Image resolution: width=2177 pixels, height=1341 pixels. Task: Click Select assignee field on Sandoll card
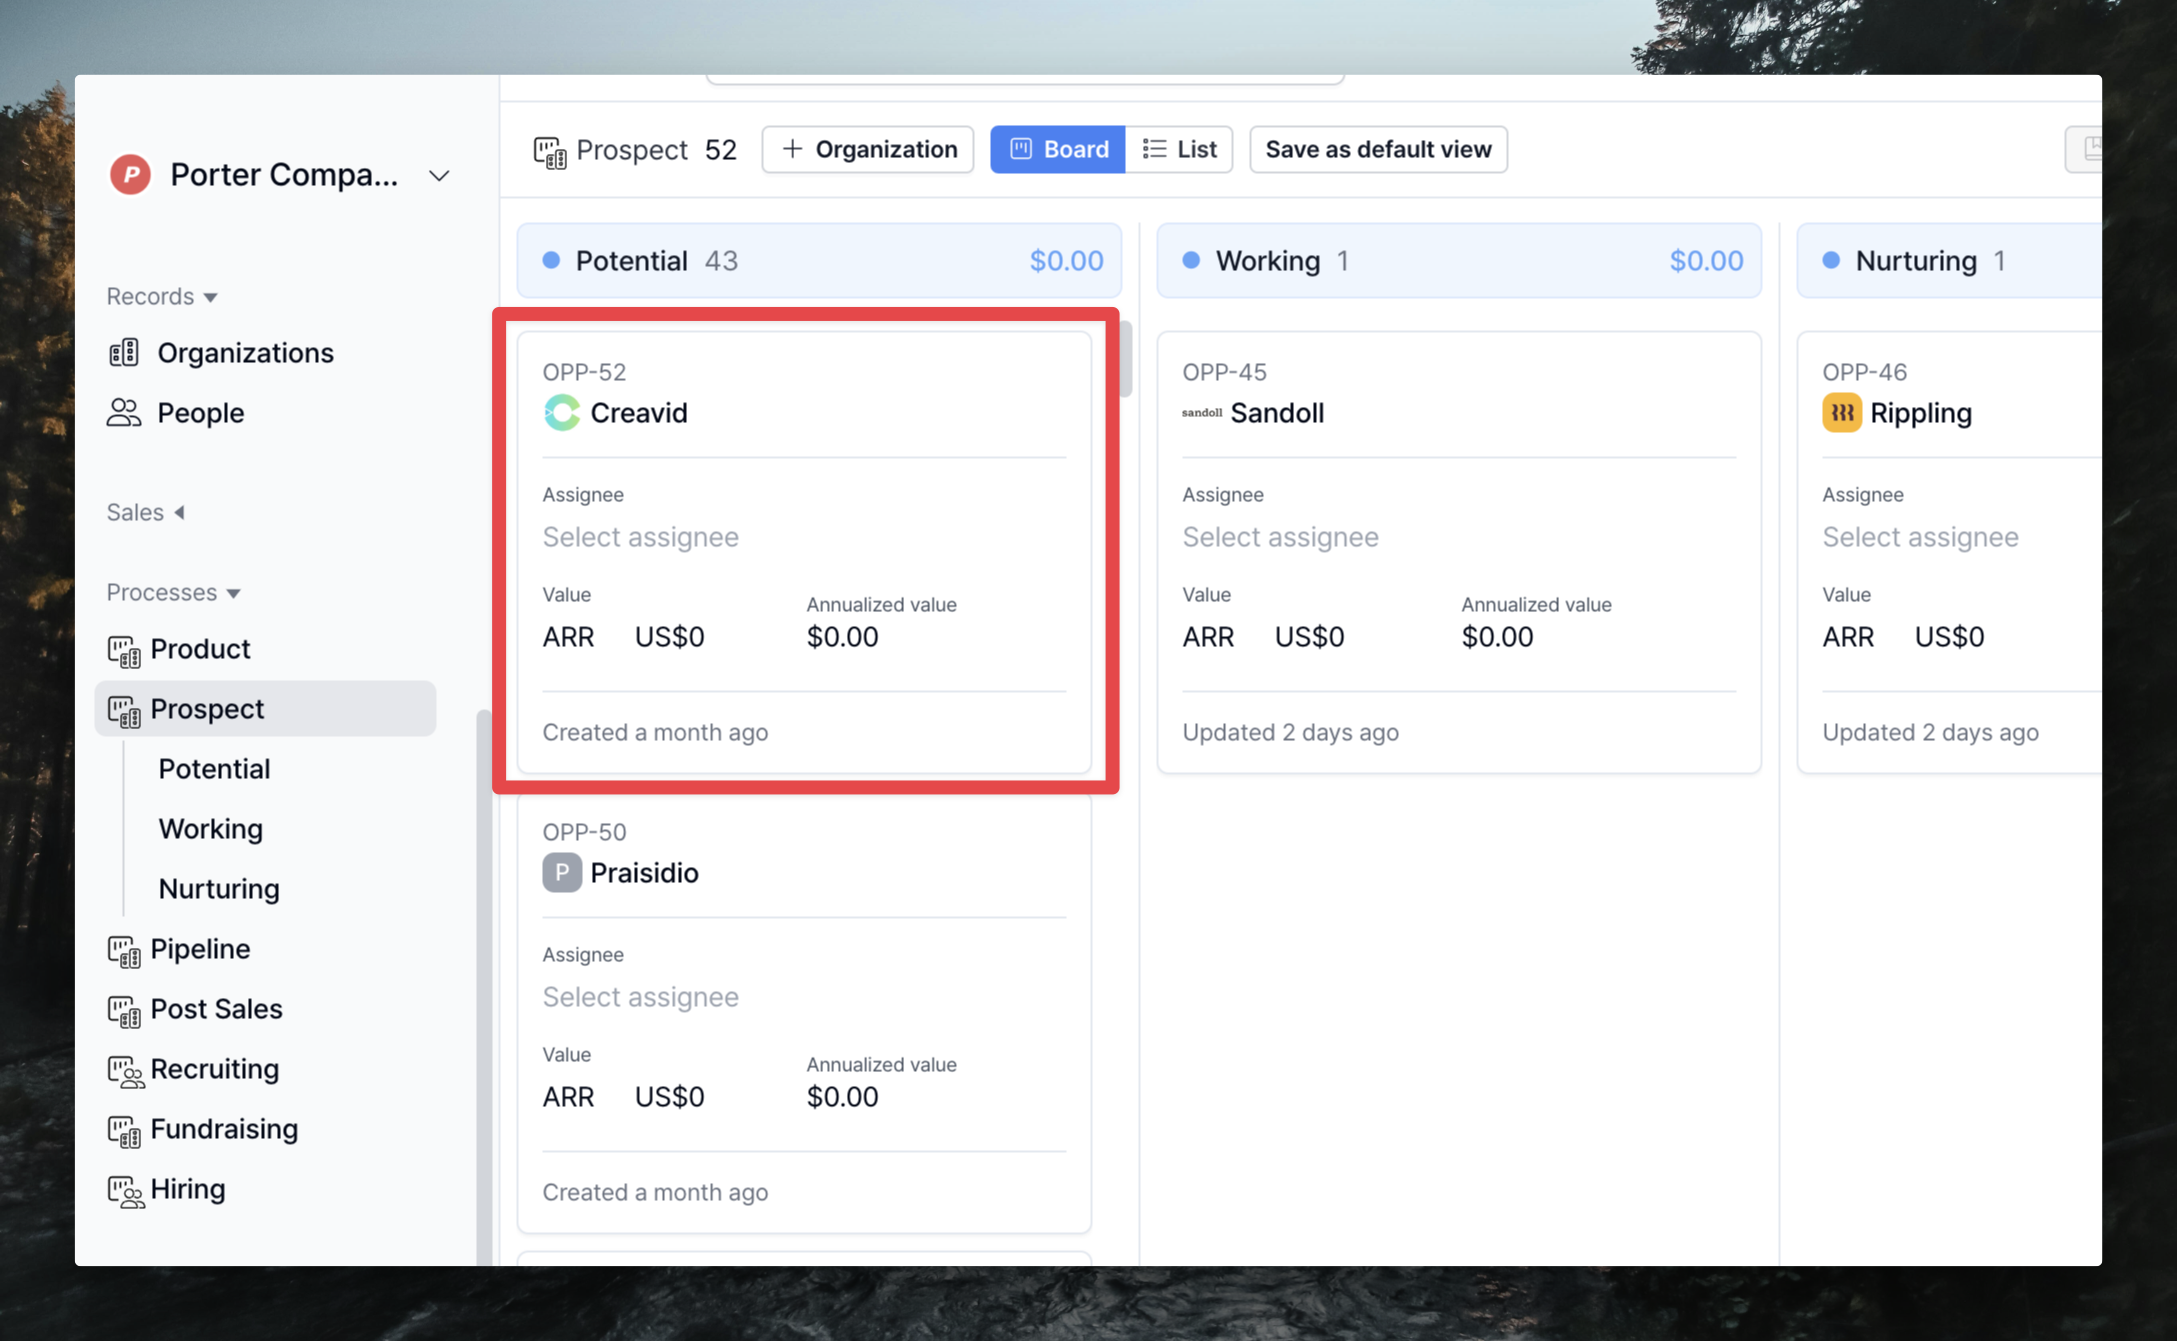click(x=1280, y=537)
